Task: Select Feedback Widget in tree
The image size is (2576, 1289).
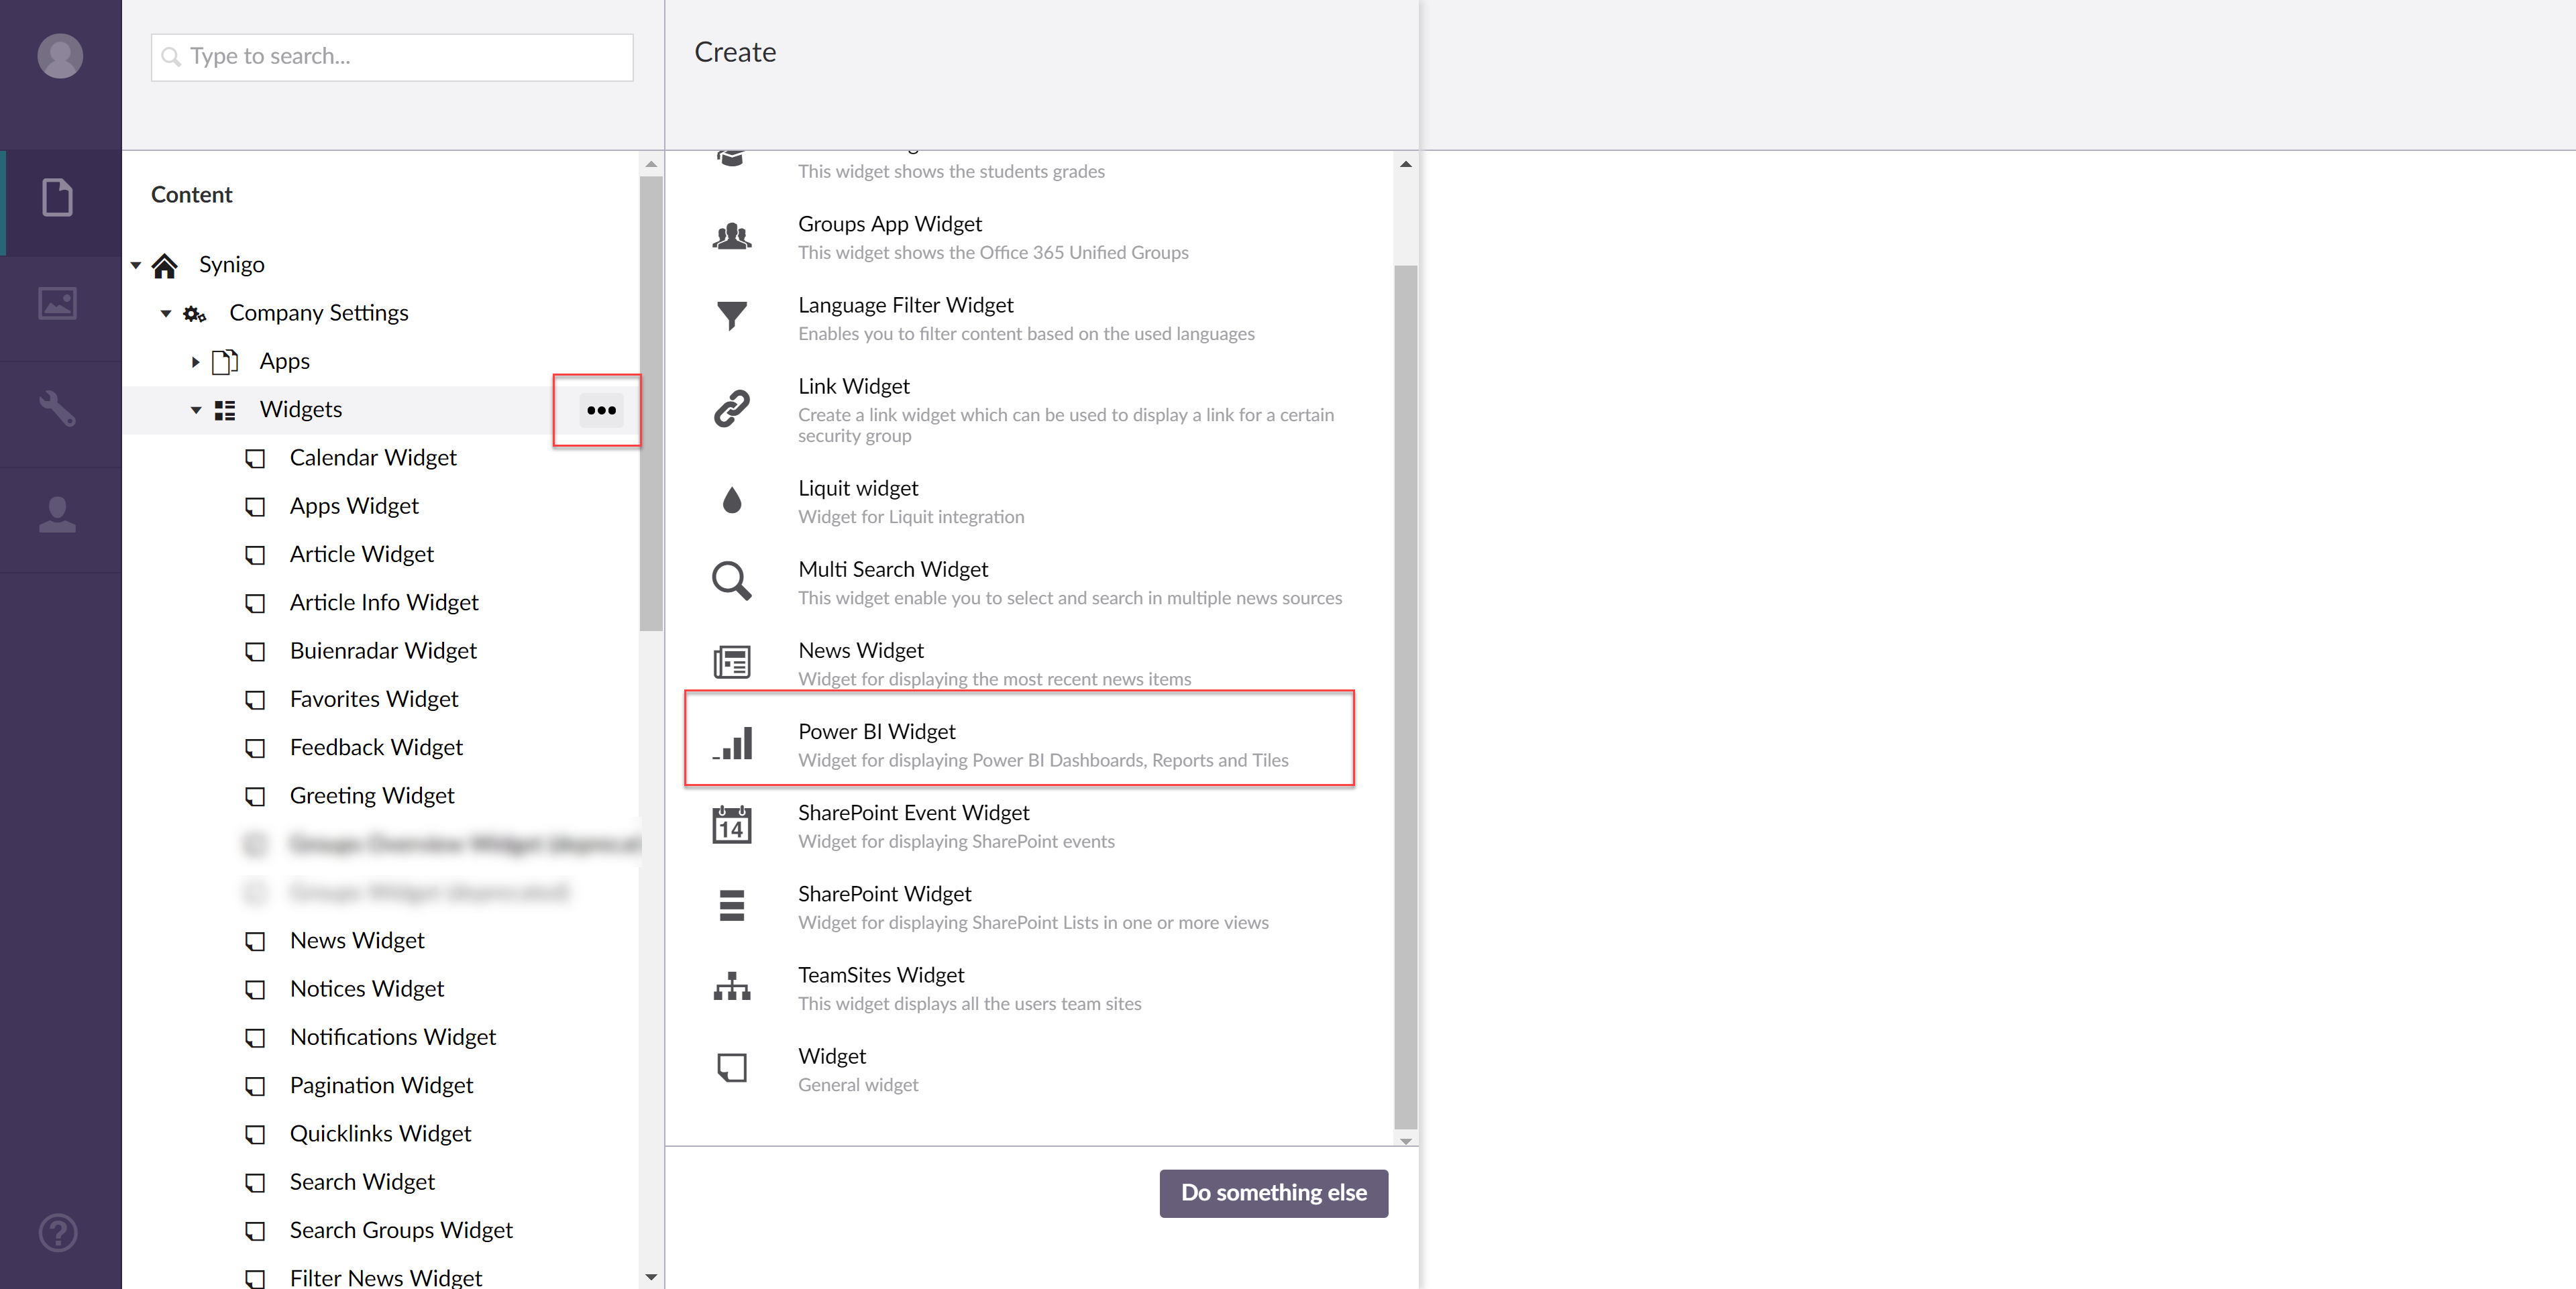Action: (376, 747)
